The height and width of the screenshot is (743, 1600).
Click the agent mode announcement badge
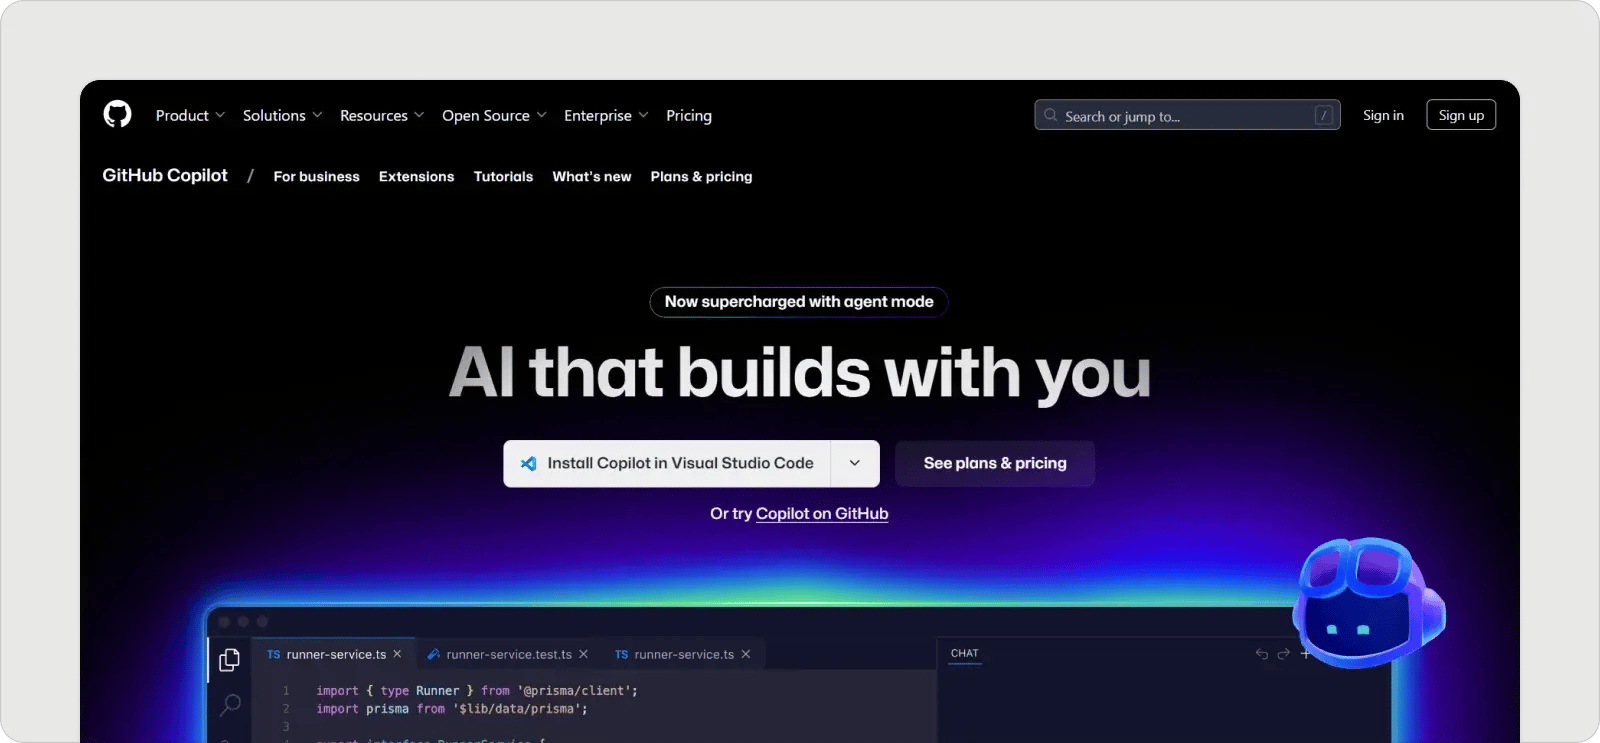tap(799, 302)
